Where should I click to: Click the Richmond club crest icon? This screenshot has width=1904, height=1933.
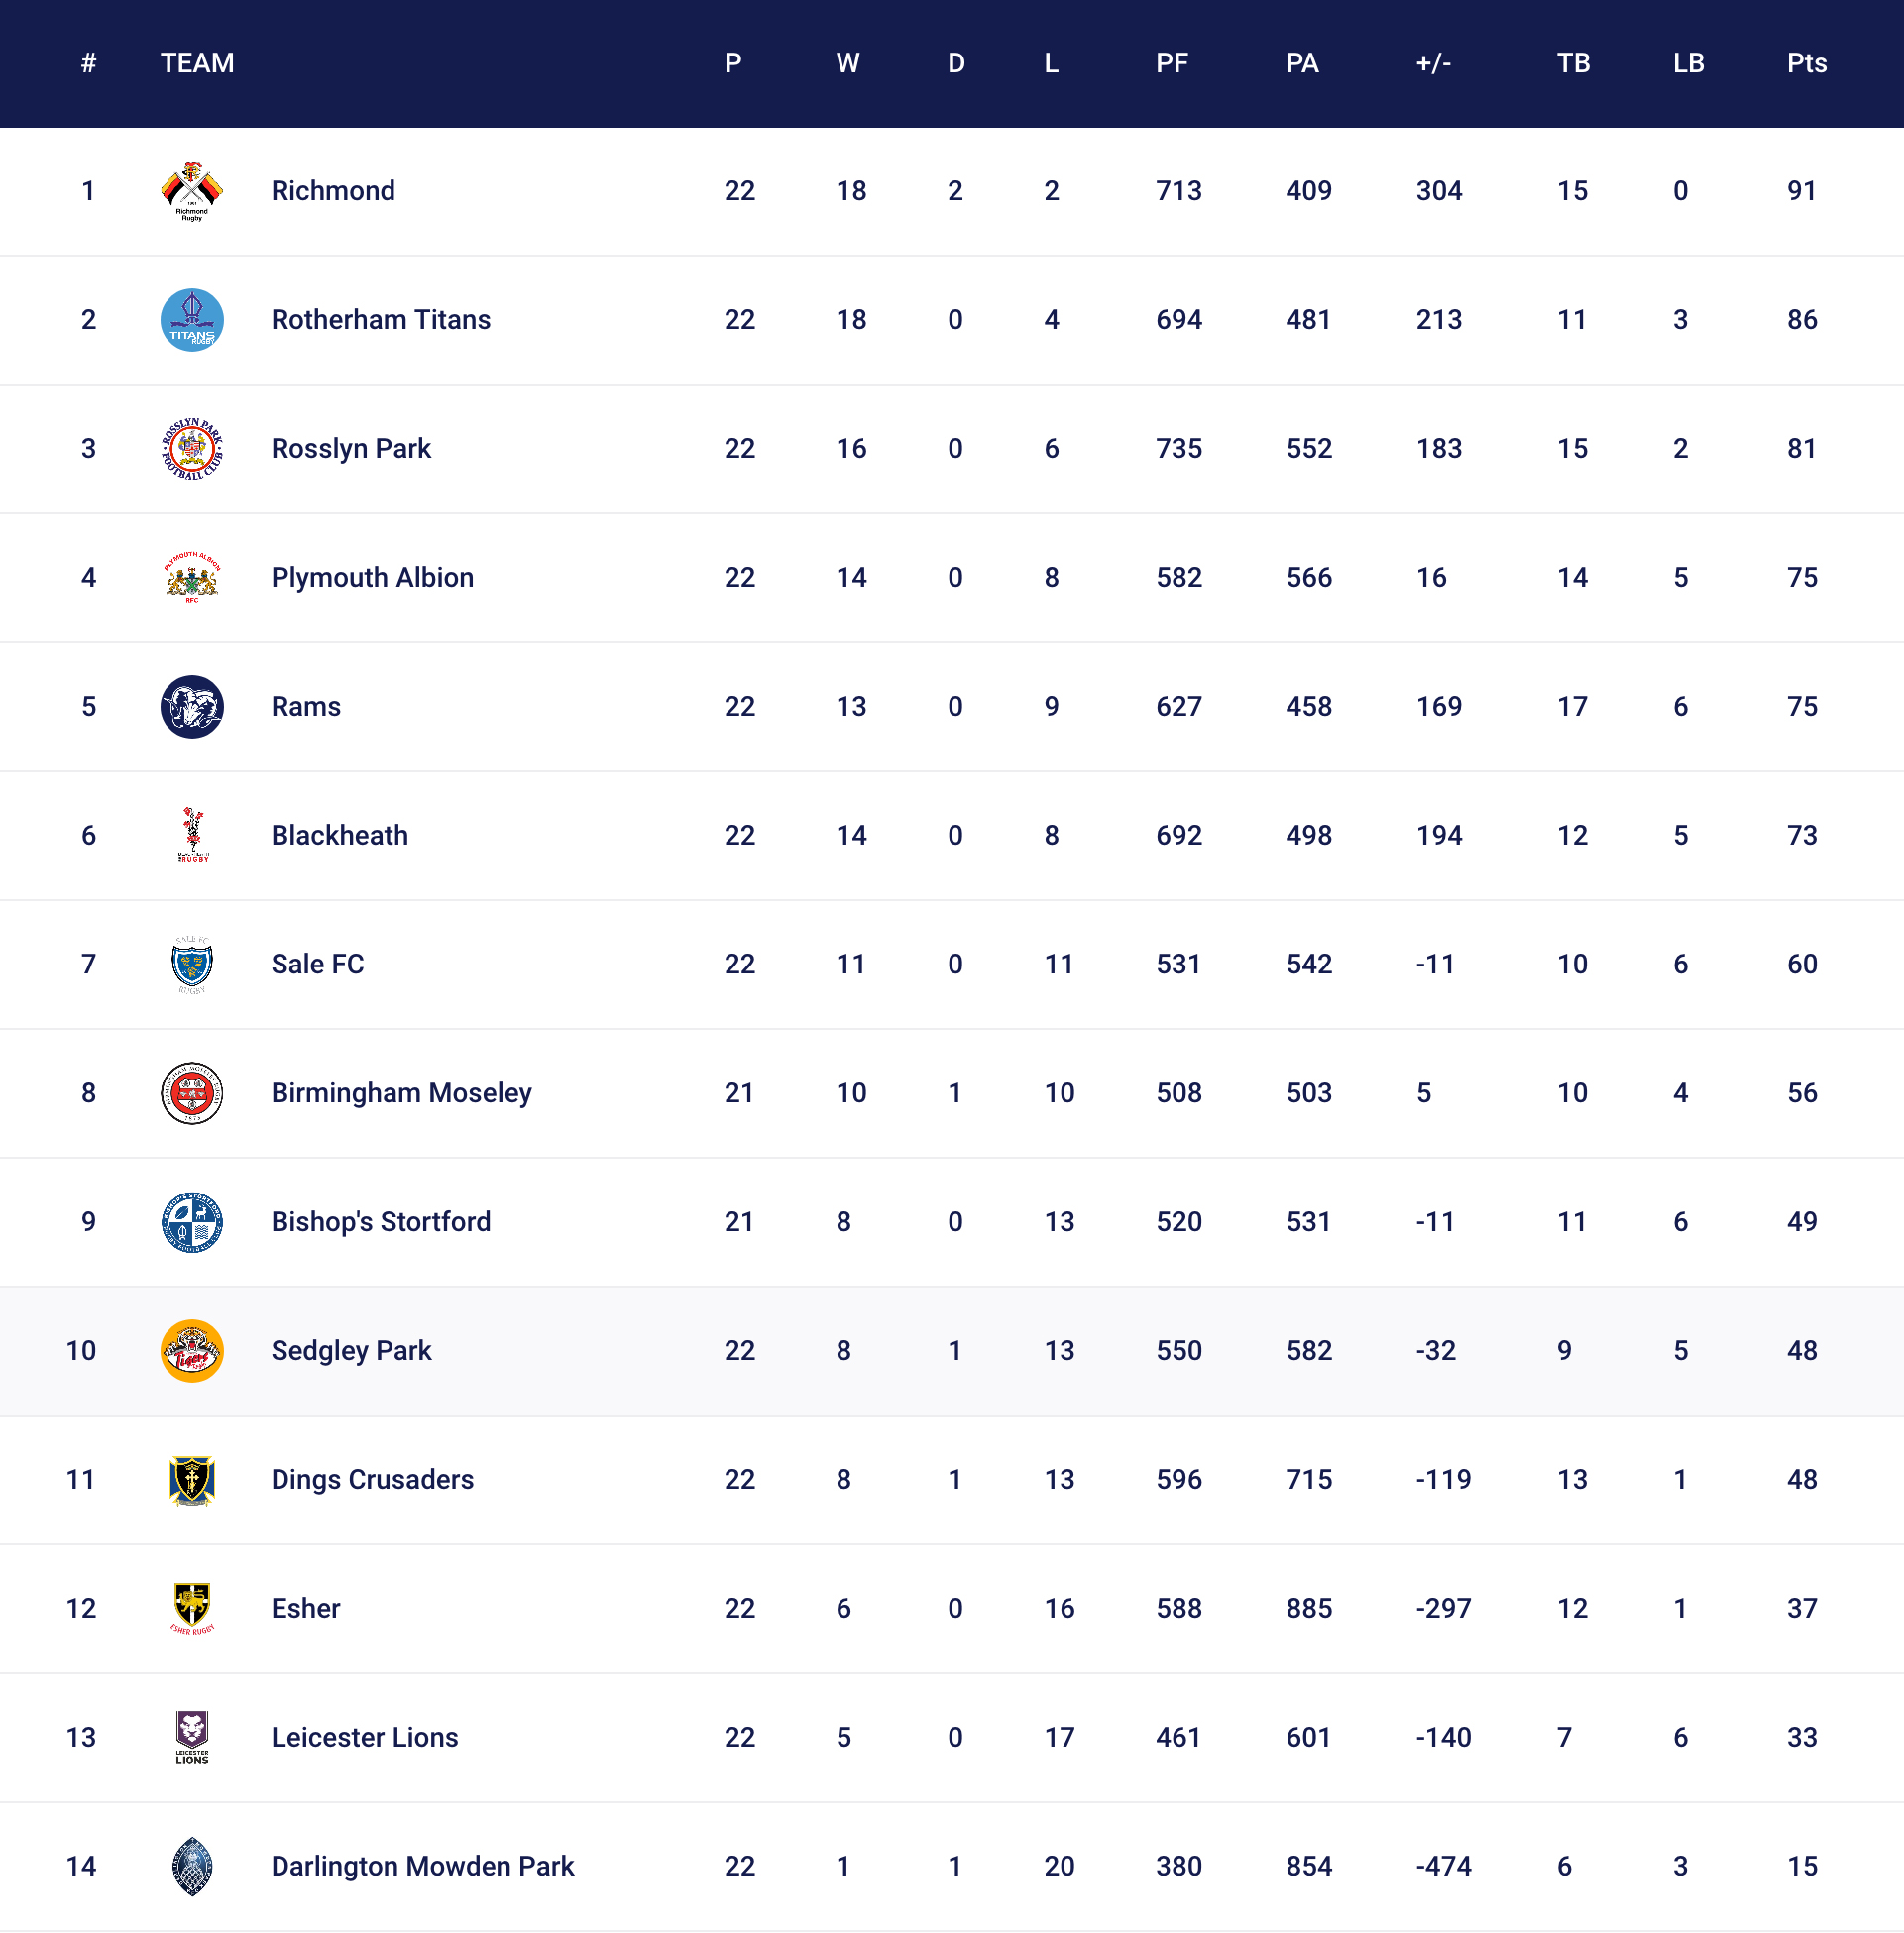point(191,191)
